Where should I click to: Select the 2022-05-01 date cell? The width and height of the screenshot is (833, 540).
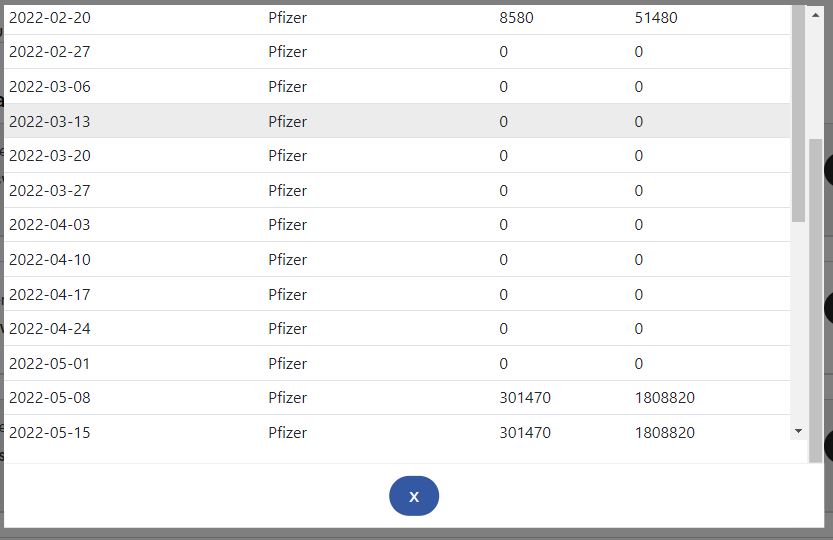[x=50, y=364]
